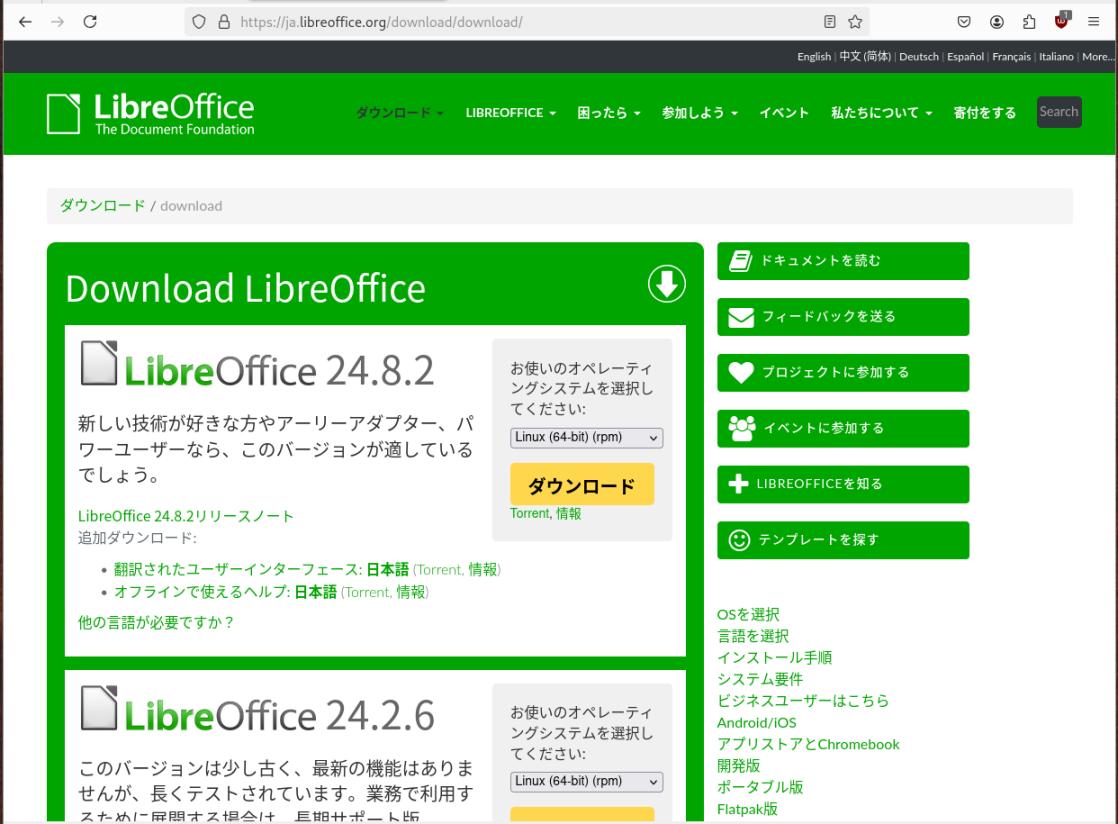Click the LIBREOFFICEを知る button
This screenshot has height=824, width=1118.
click(843, 484)
